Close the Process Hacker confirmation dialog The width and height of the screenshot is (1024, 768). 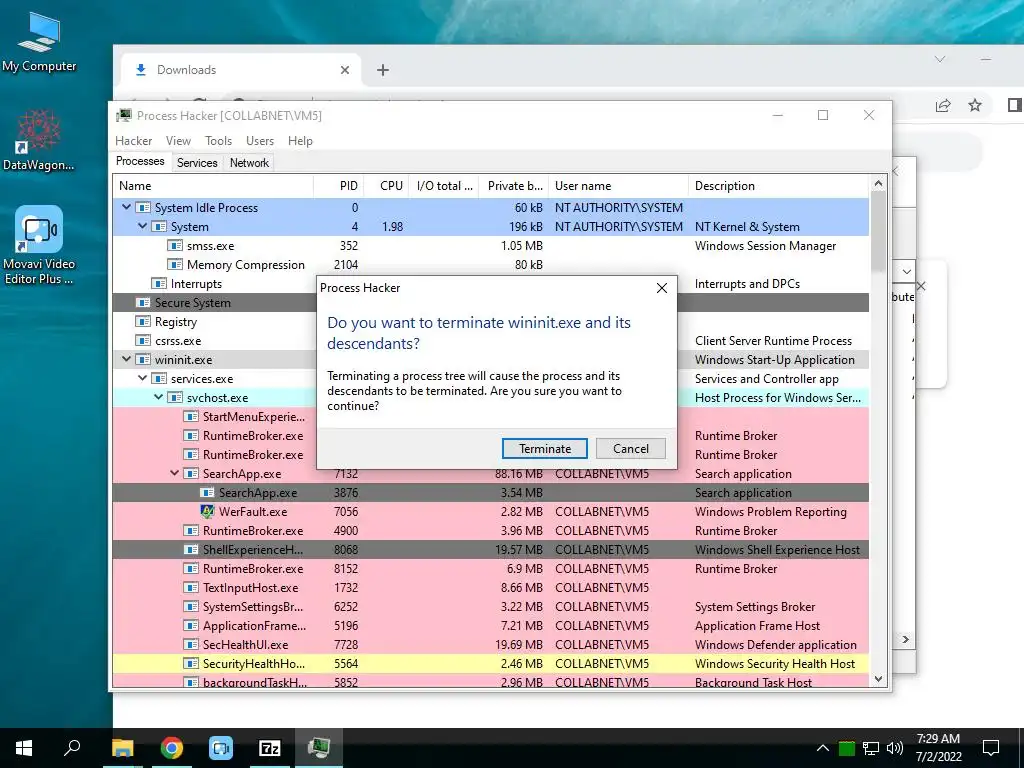(x=662, y=288)
